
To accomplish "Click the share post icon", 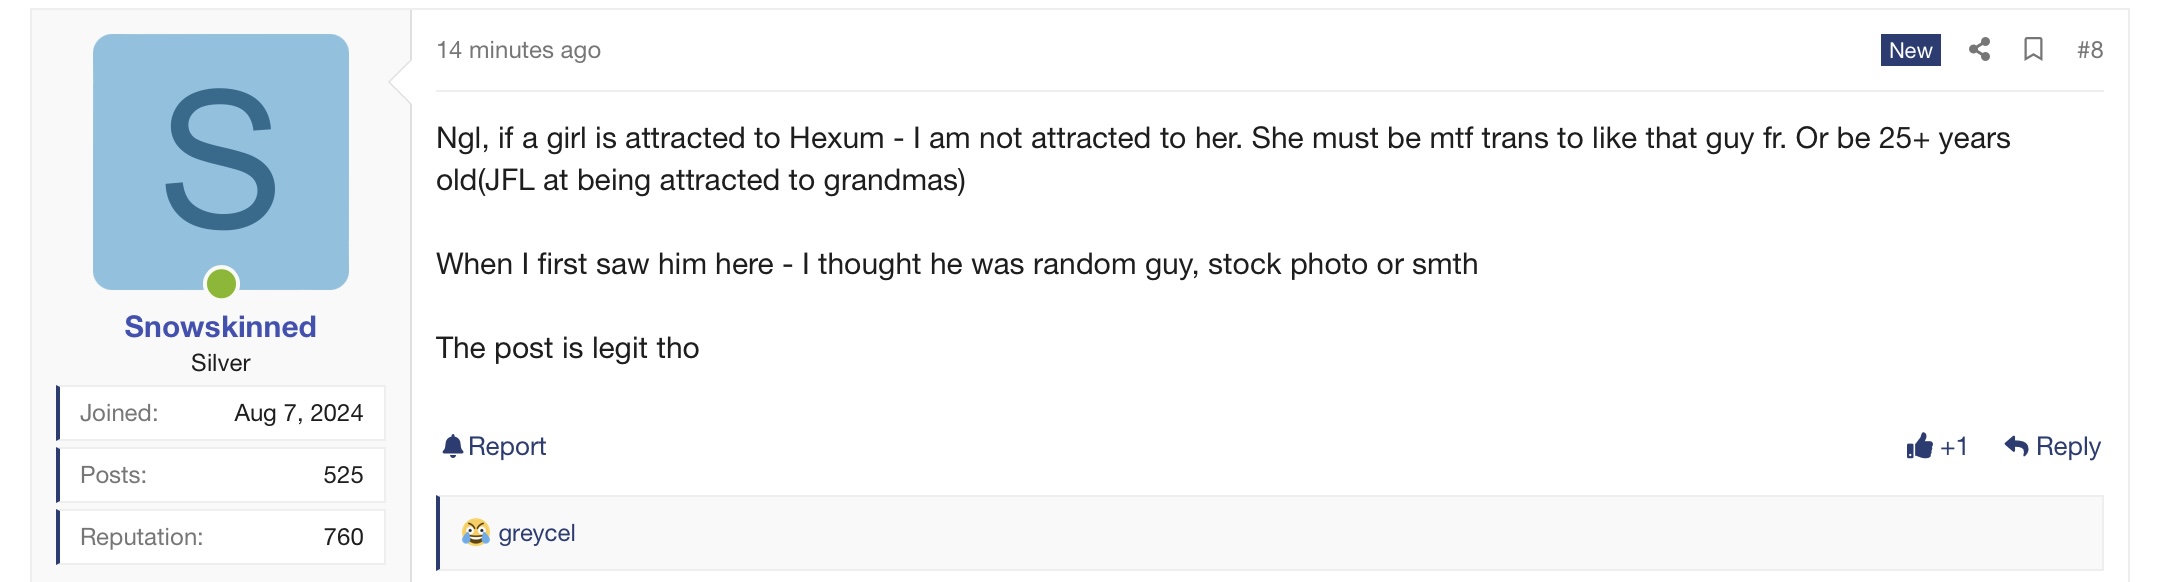I will [1979, 49].
